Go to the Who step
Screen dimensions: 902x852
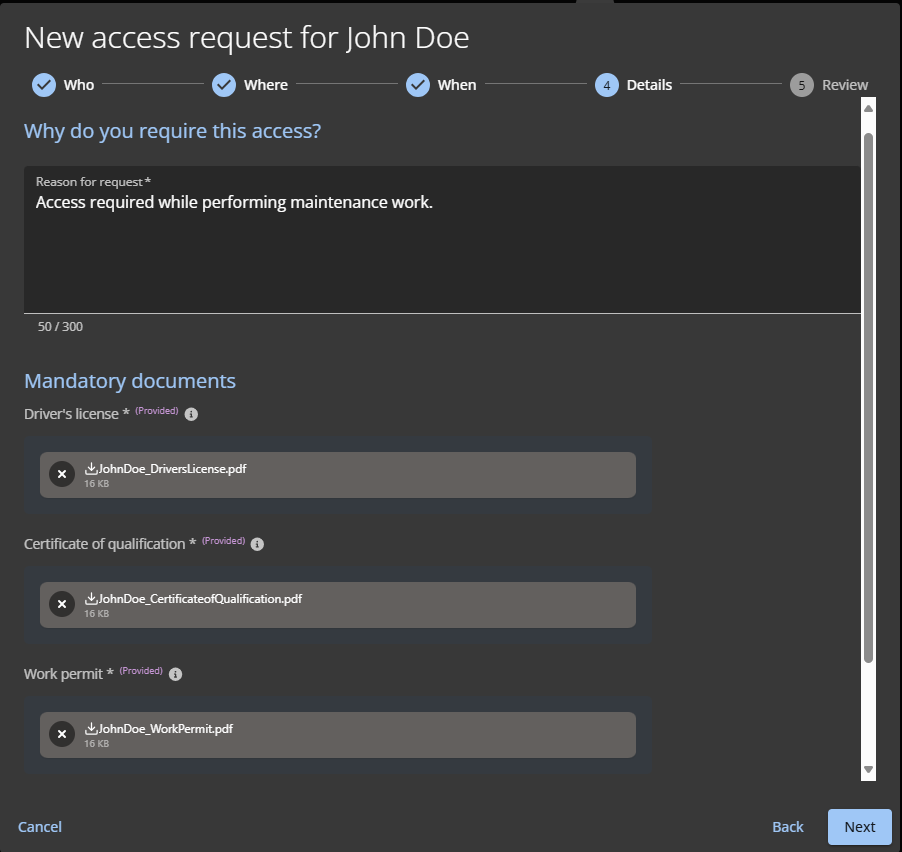[x=44, y=85]
